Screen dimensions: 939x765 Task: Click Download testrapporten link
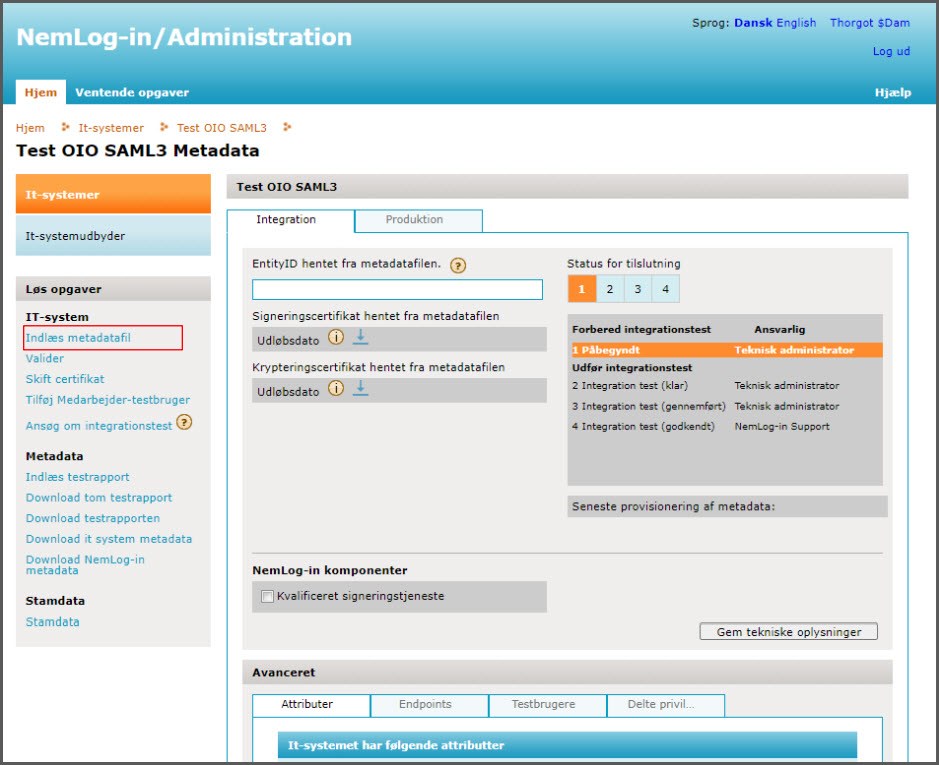click(93, 518)
